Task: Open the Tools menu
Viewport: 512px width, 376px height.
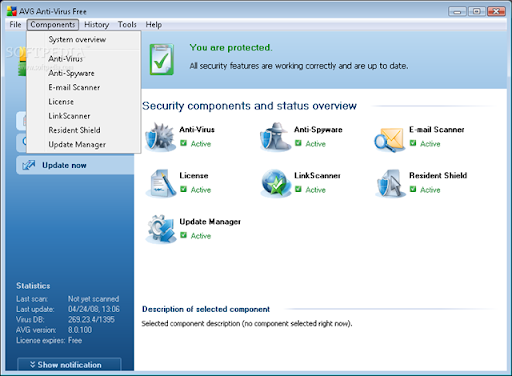Action: coord(127,25)
